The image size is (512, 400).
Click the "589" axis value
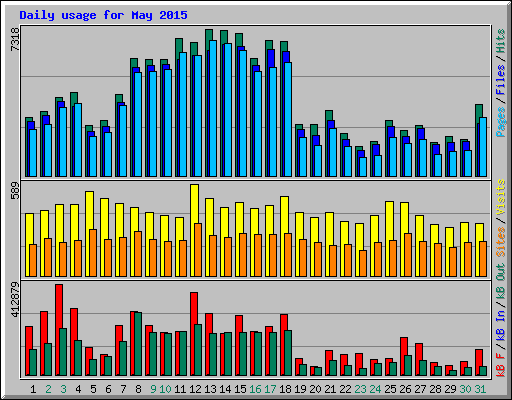tap(15, 190)
